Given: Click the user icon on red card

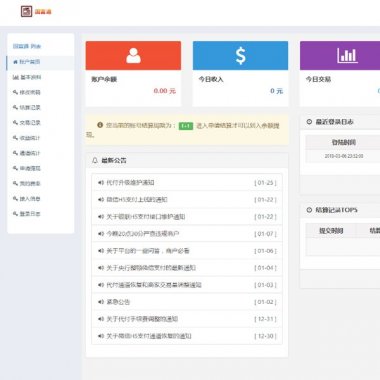Looking at the screenshot, I should (x=133, y=56).
